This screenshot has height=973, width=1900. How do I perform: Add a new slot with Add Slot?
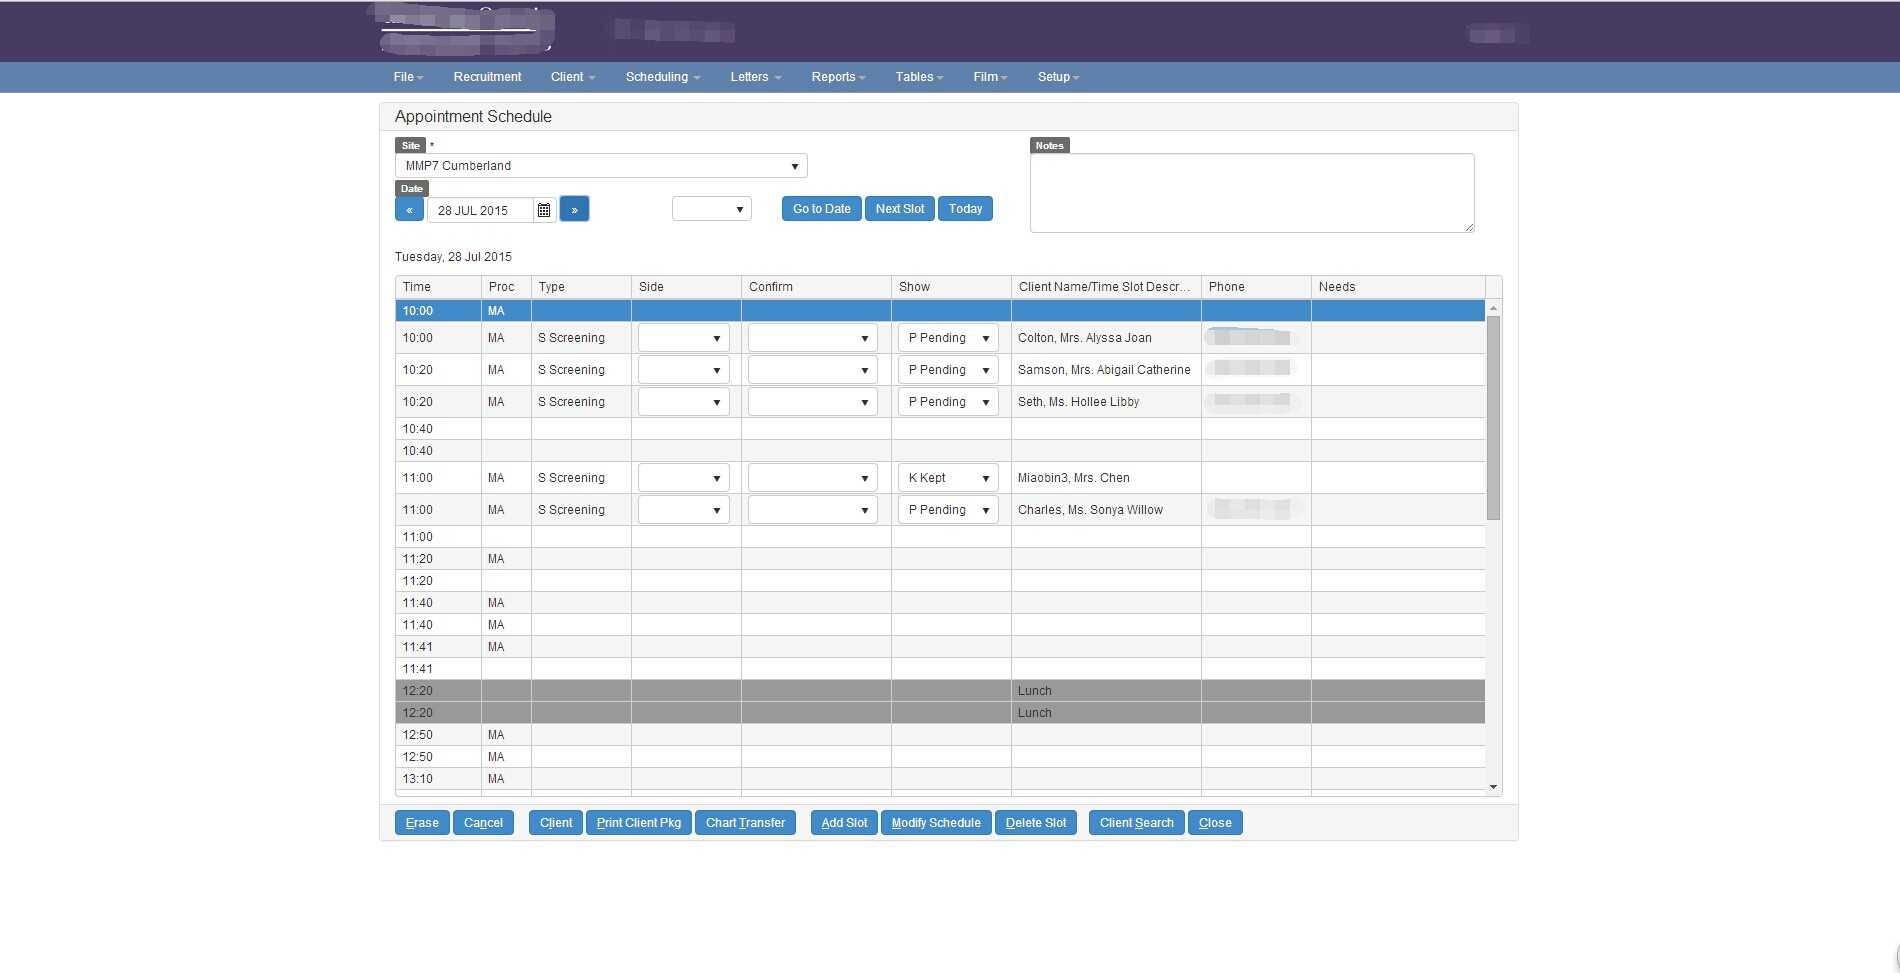click(x=844, y=823)
